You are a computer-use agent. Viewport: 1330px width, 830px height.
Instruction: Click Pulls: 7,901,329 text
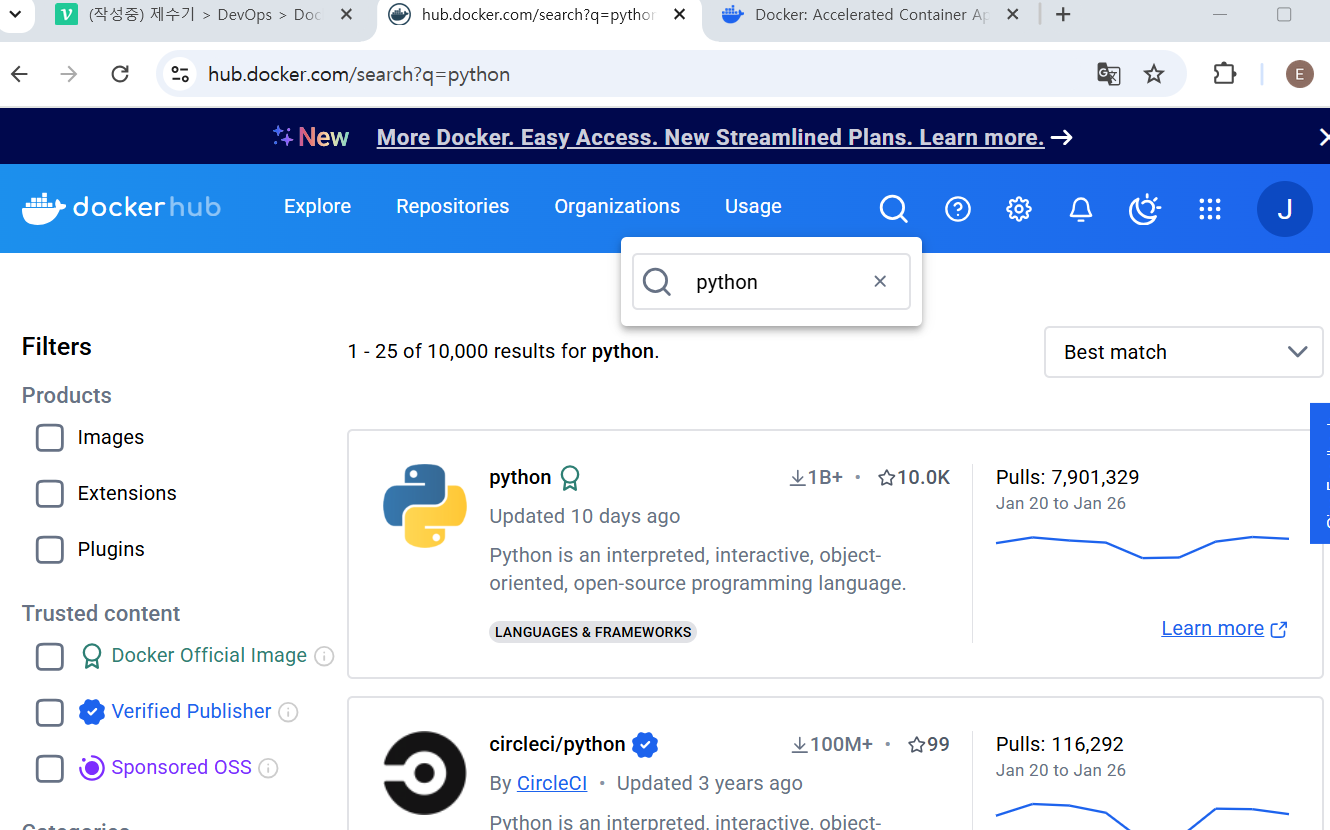pyautogui.click(x=1067, y=477)
